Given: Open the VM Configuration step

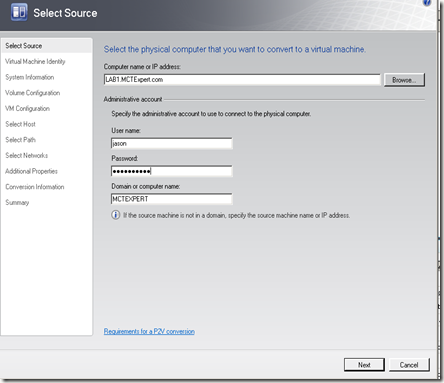Looking at the screenshot, I should coord(27,108).
